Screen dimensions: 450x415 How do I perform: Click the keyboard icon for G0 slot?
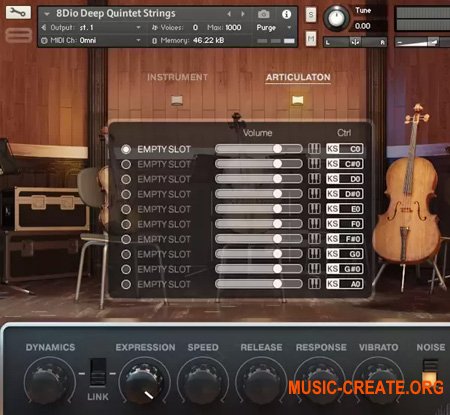pos(314,254)
